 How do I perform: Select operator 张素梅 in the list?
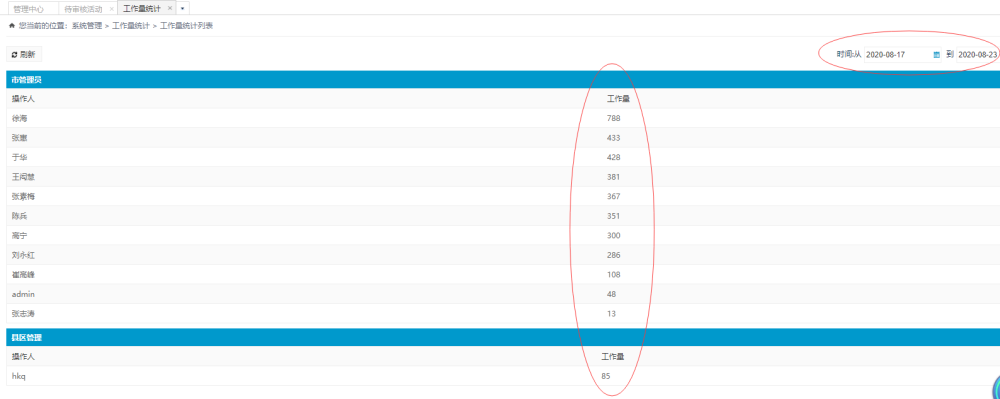click(23, 196)
